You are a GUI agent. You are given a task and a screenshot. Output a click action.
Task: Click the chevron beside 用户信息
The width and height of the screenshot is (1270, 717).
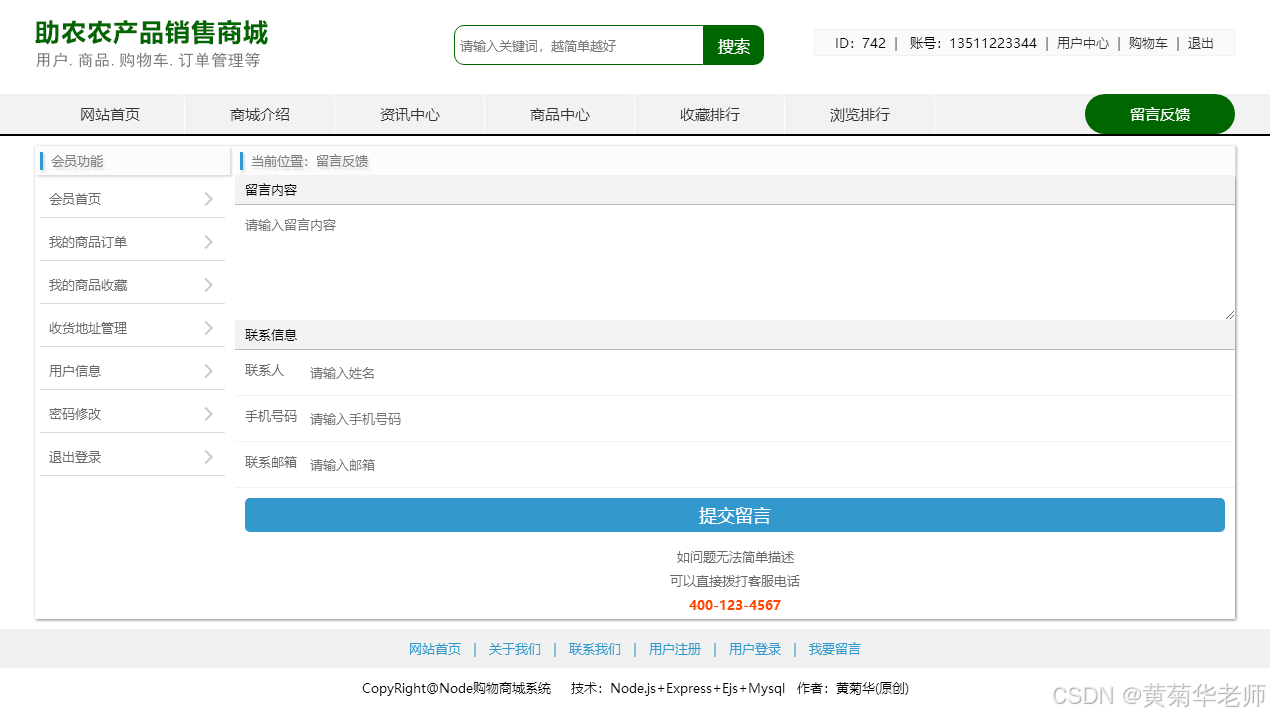tap(208, 371)
